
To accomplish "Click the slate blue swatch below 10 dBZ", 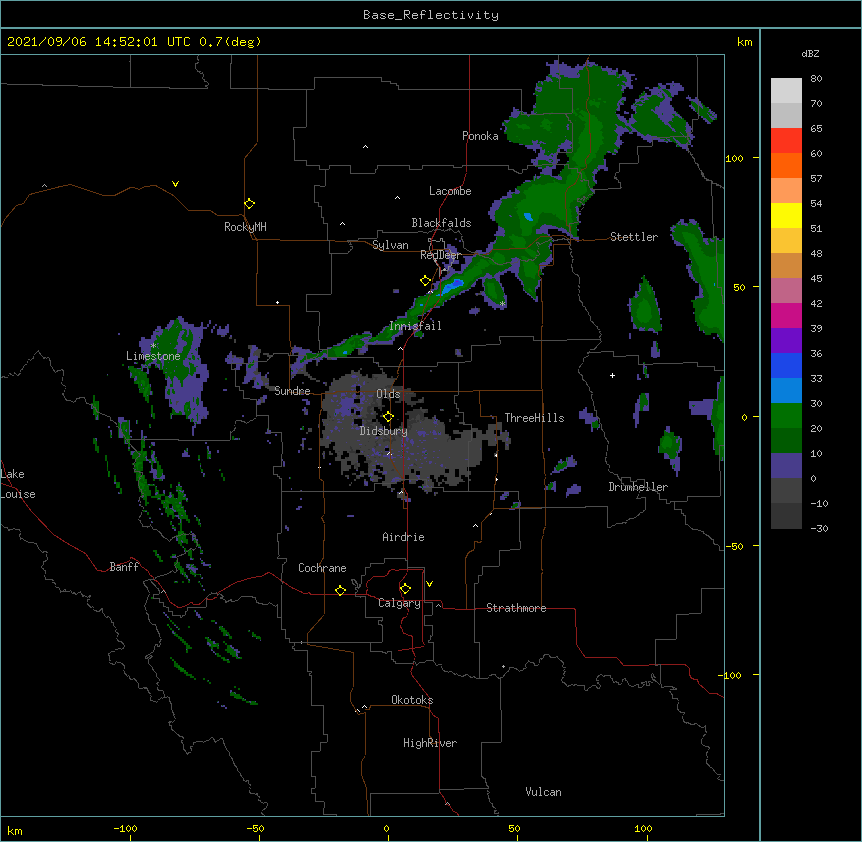I will pos(786,466).
